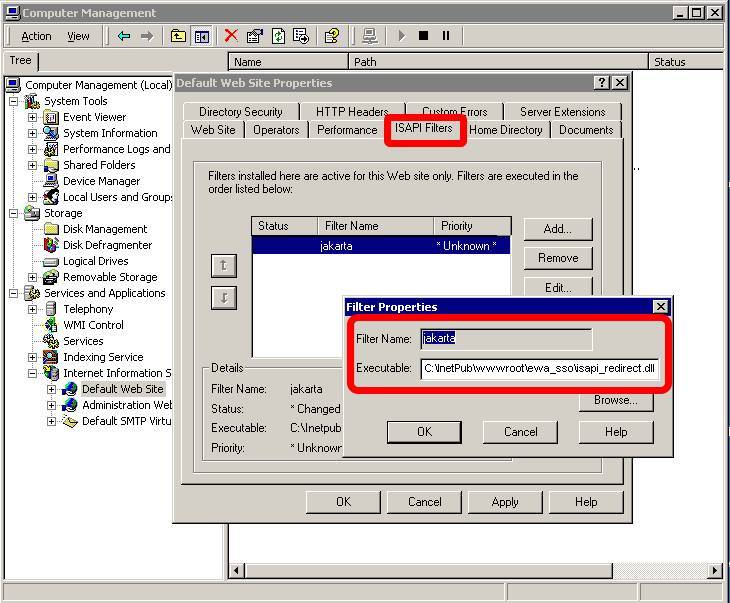Move the jakarta filter up with arrow button

coord(224,265)
